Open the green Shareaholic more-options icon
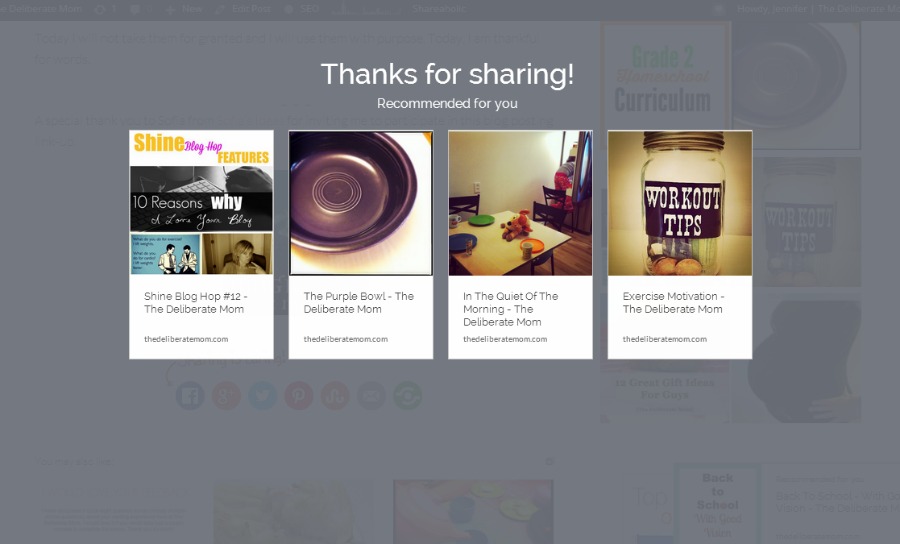 tap(408, 395)
